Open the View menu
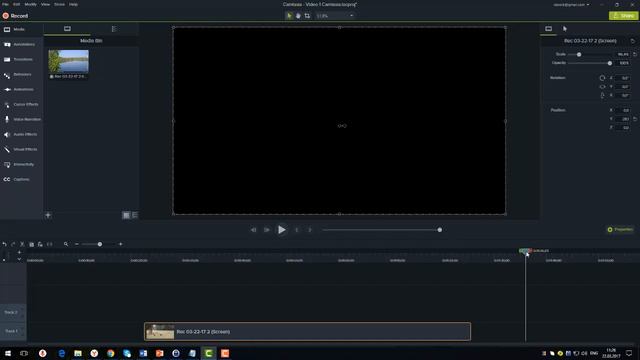Viewport: 640px width, 360px height. 45,4
